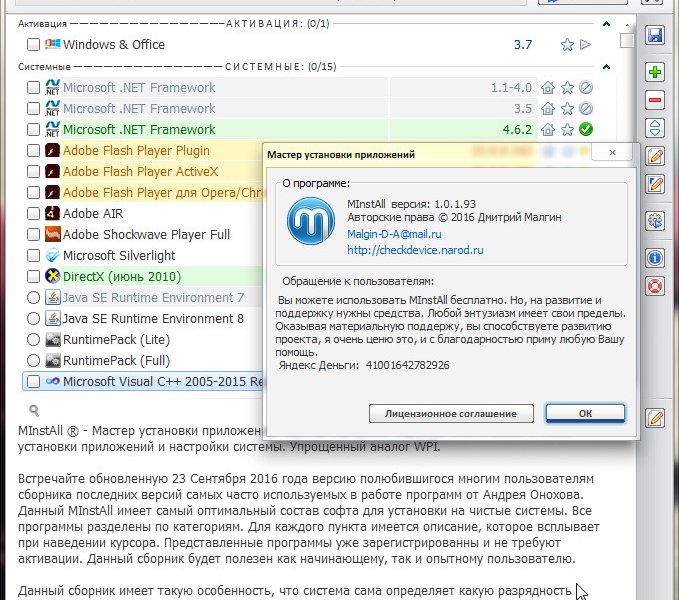Tick the Adobe Shockwave Player Full checkbox
This screenshot has width=679, height=600.
(x=33, y=234)
